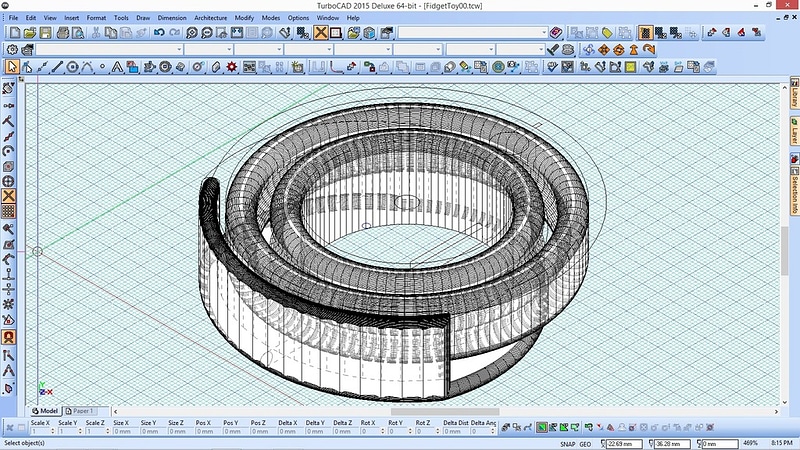Open the Drawing Setup gear icon
The image size is (800, 450).
12,49
